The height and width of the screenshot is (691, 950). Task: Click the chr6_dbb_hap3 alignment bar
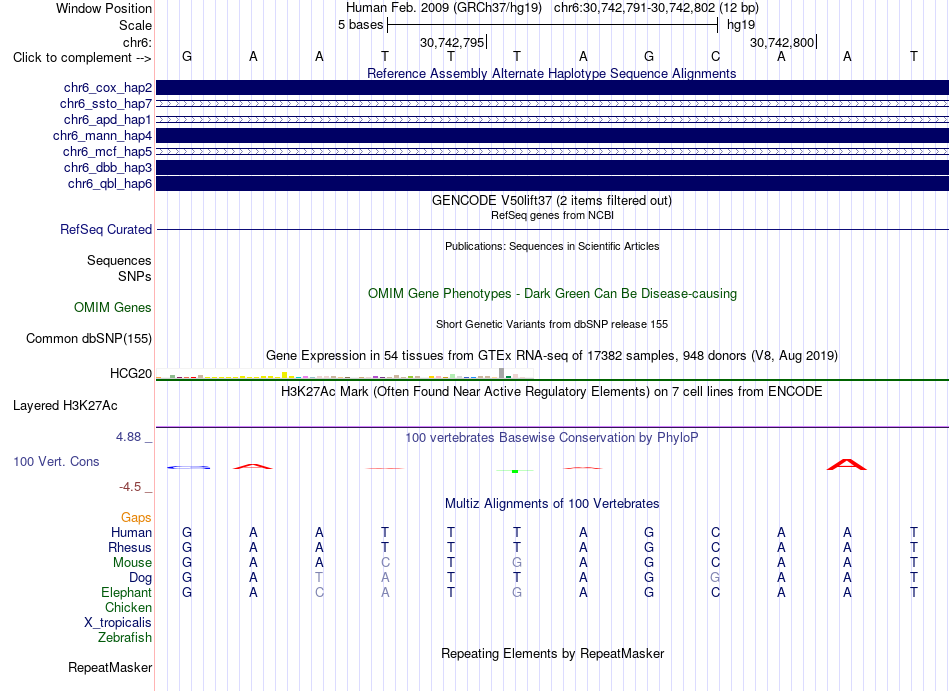552,167
